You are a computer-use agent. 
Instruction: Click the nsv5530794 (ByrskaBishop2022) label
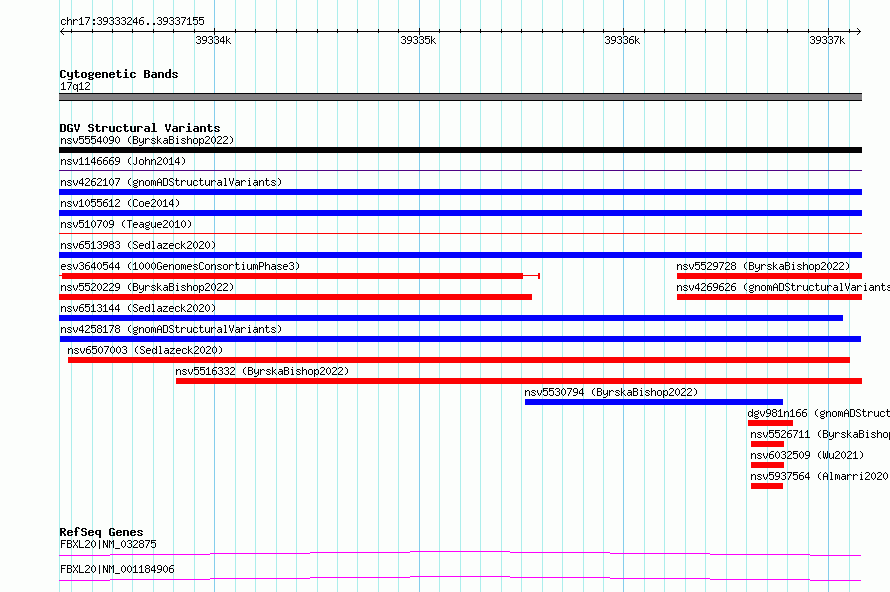[x=611, y=392]
